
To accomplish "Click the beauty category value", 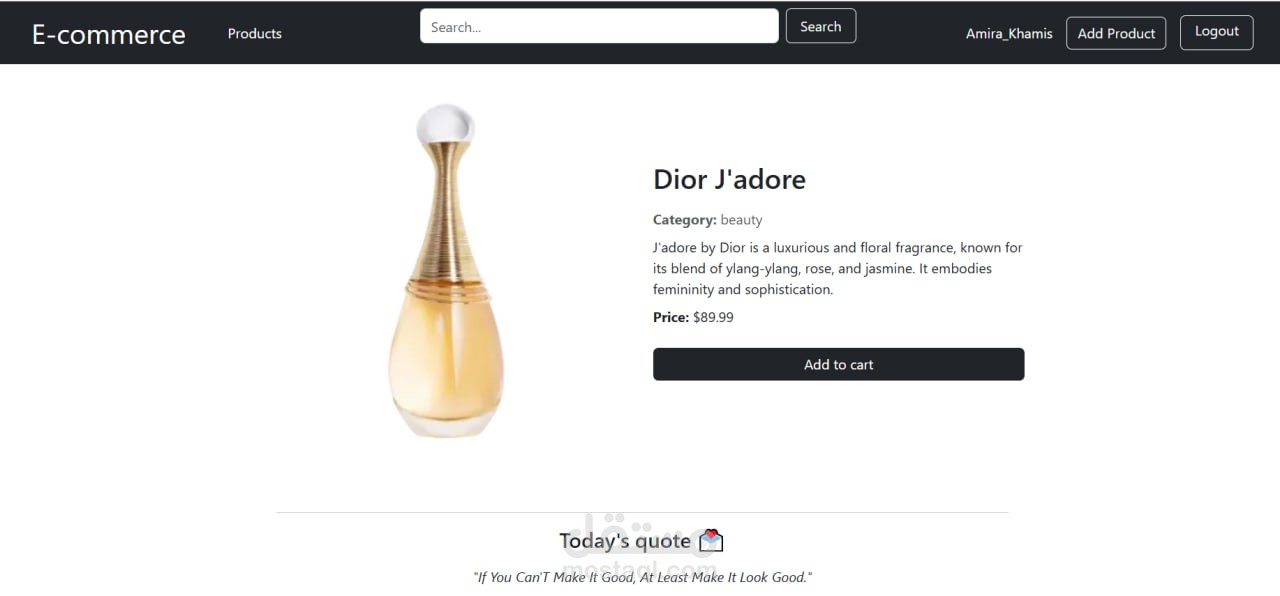I will point(741,220).
